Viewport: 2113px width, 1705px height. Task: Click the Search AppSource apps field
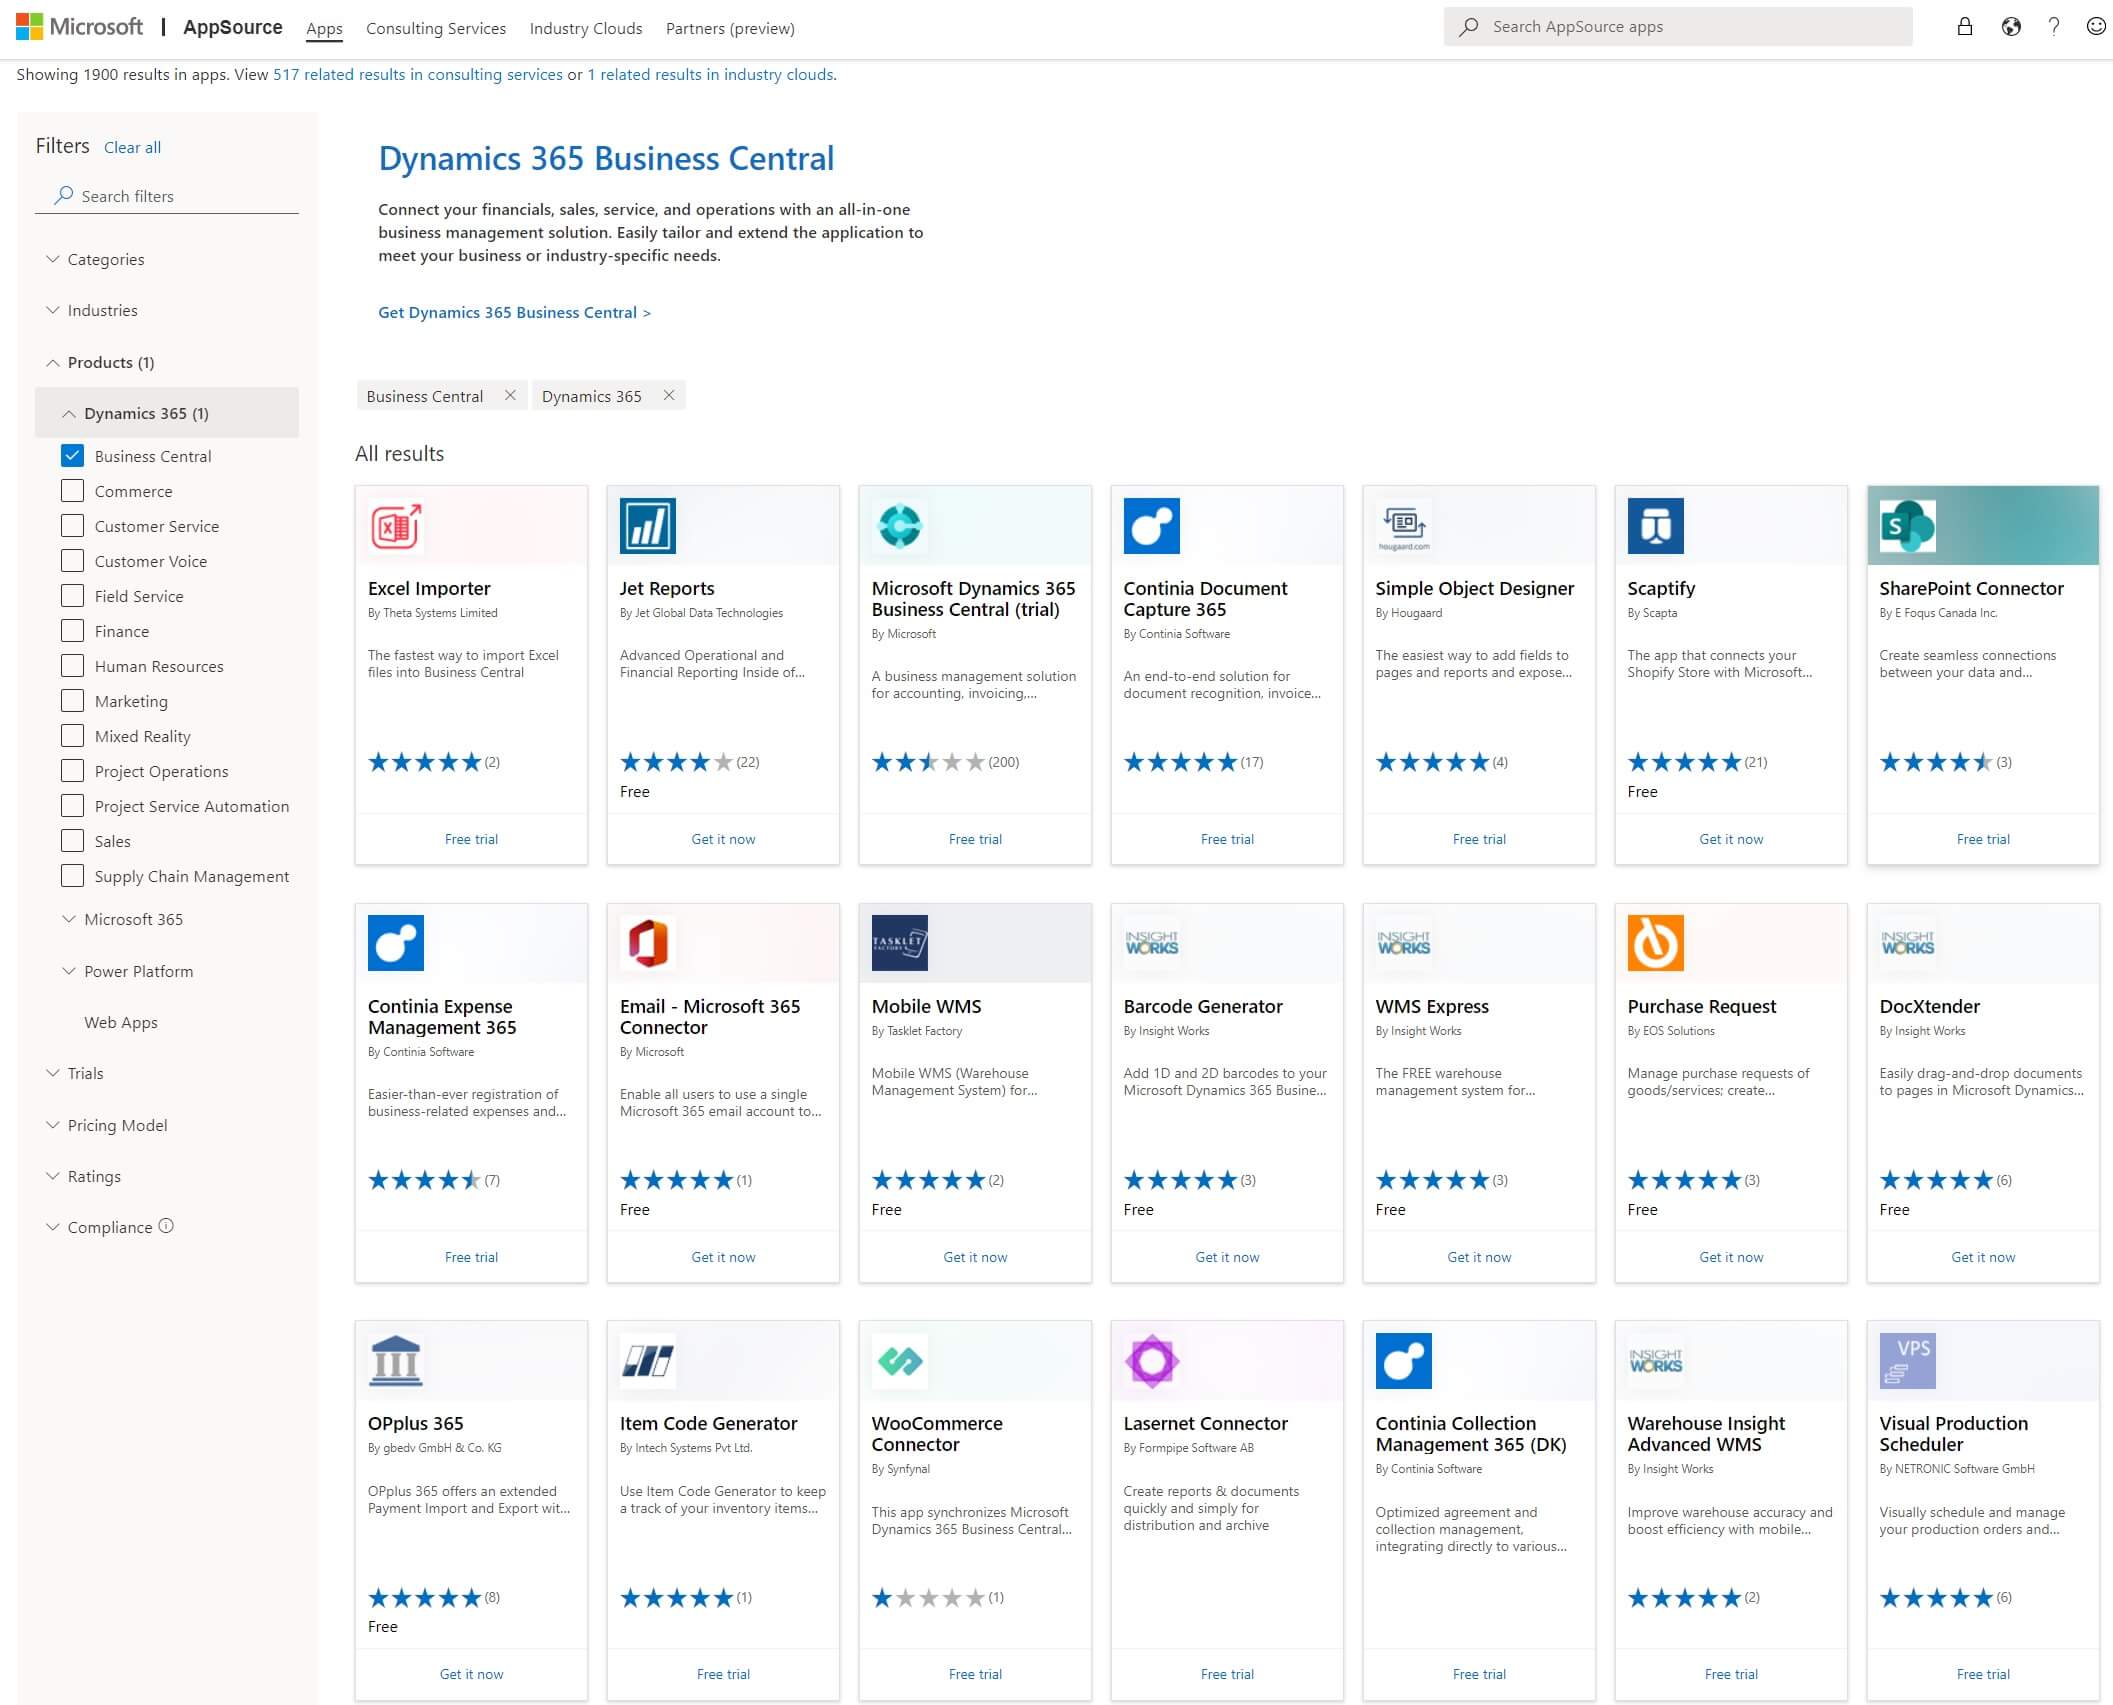point(1678,27)
